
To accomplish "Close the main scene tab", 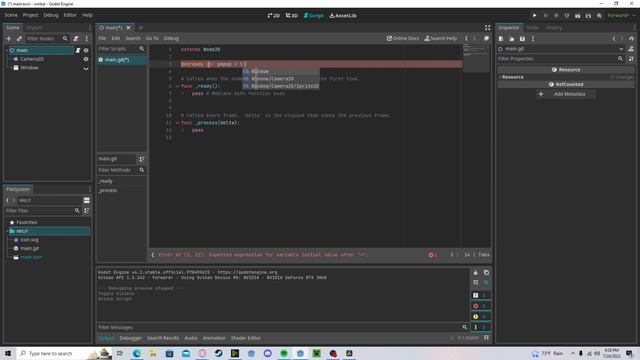I will point(128,28).
